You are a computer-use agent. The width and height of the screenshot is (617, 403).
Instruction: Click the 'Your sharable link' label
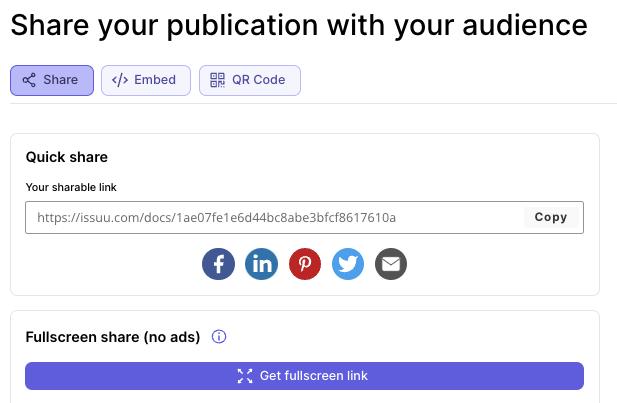pyautogui.click(x=71, y=187)
